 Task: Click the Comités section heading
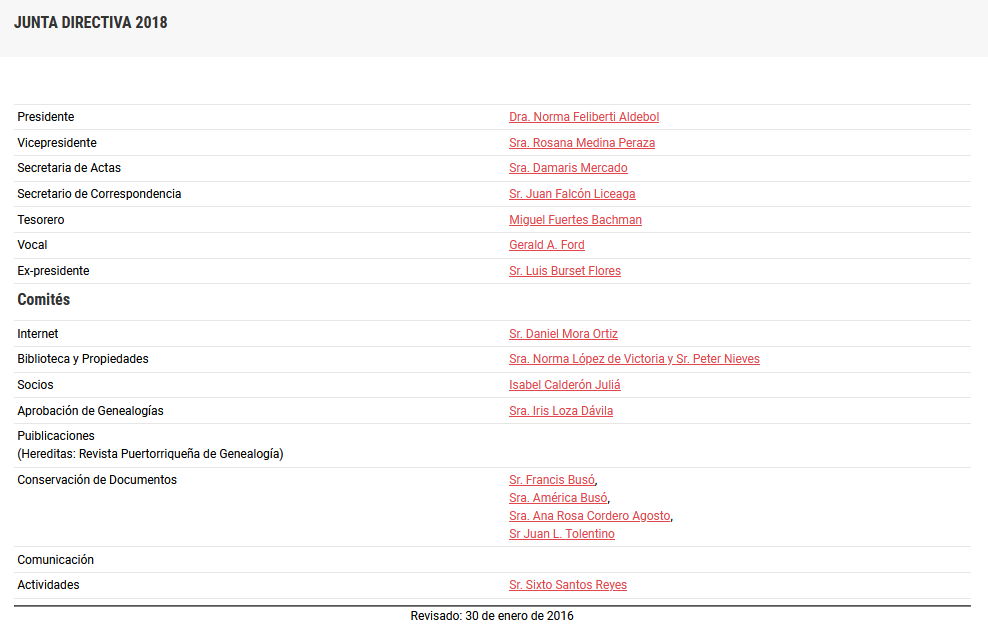(44, 300)
